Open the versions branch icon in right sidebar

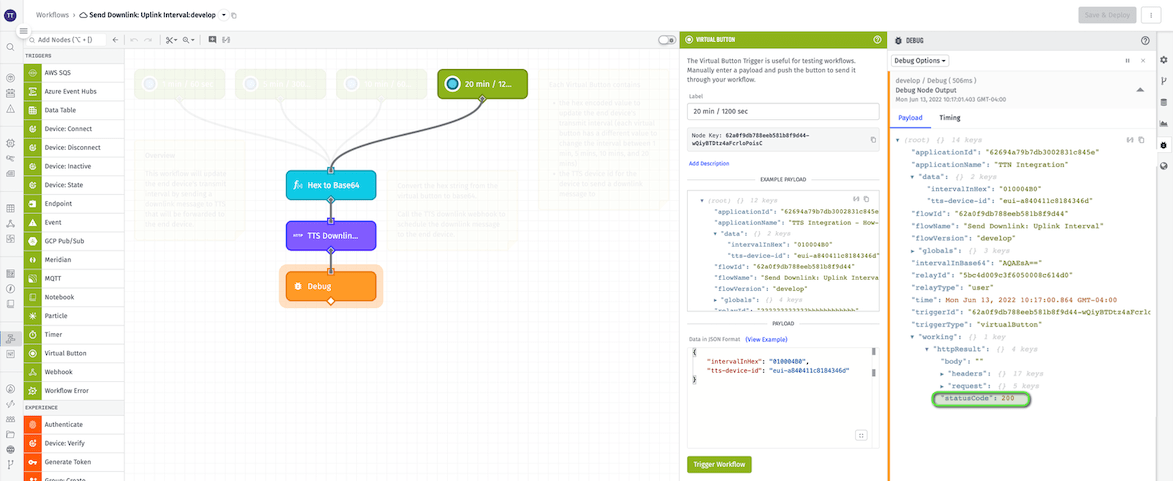pos(1163,81)
